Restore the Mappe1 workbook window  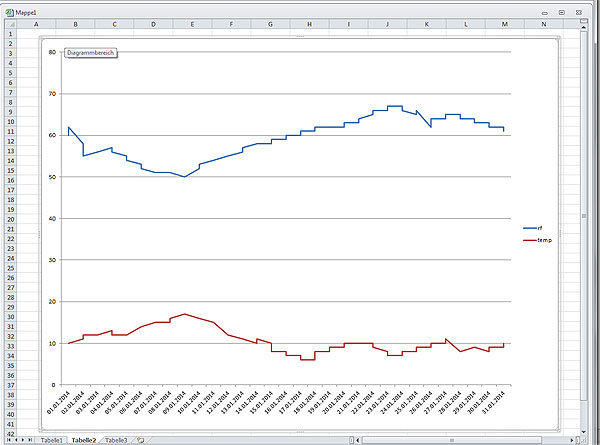563,11
